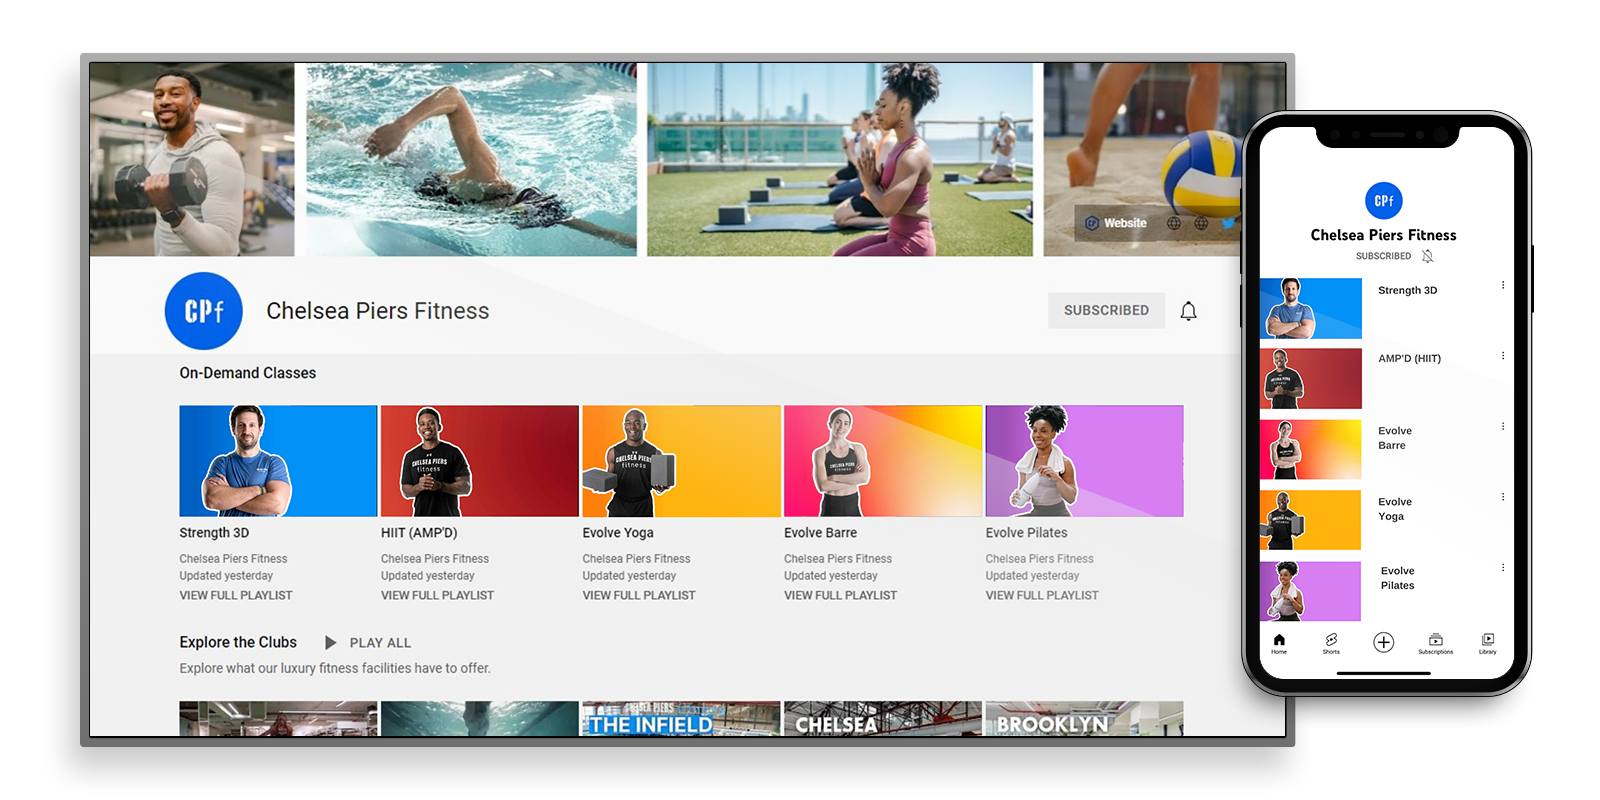
Task: Click the HIIT (AMP'D) title text
Action: click(x=419, y=533)
